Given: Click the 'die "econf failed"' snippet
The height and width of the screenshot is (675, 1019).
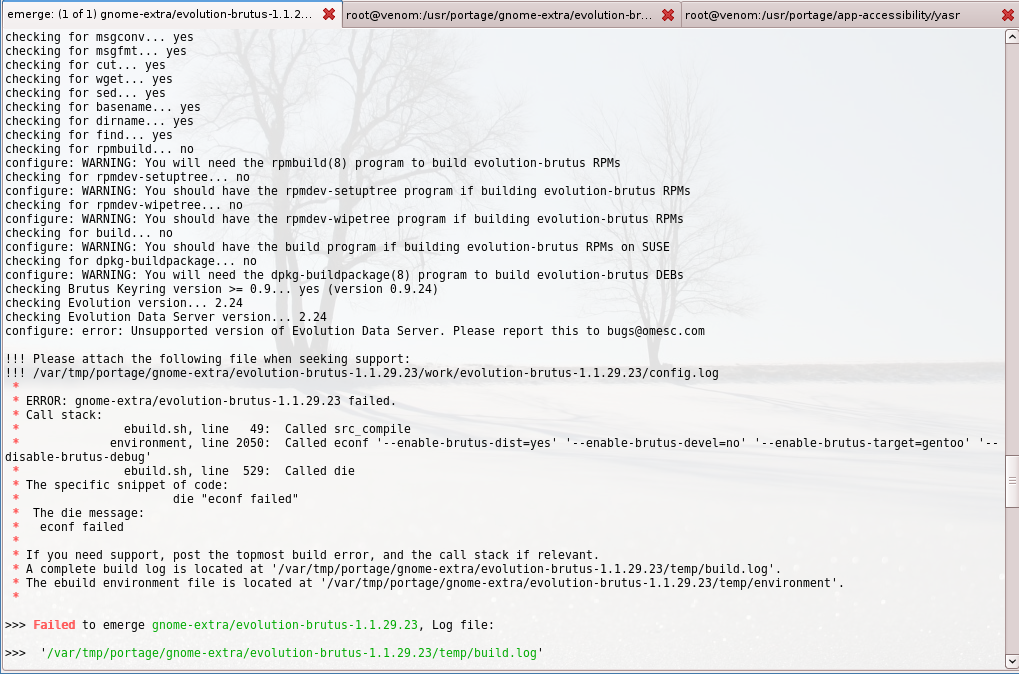Looking at the screenshot, I should [x=235, y=499].
